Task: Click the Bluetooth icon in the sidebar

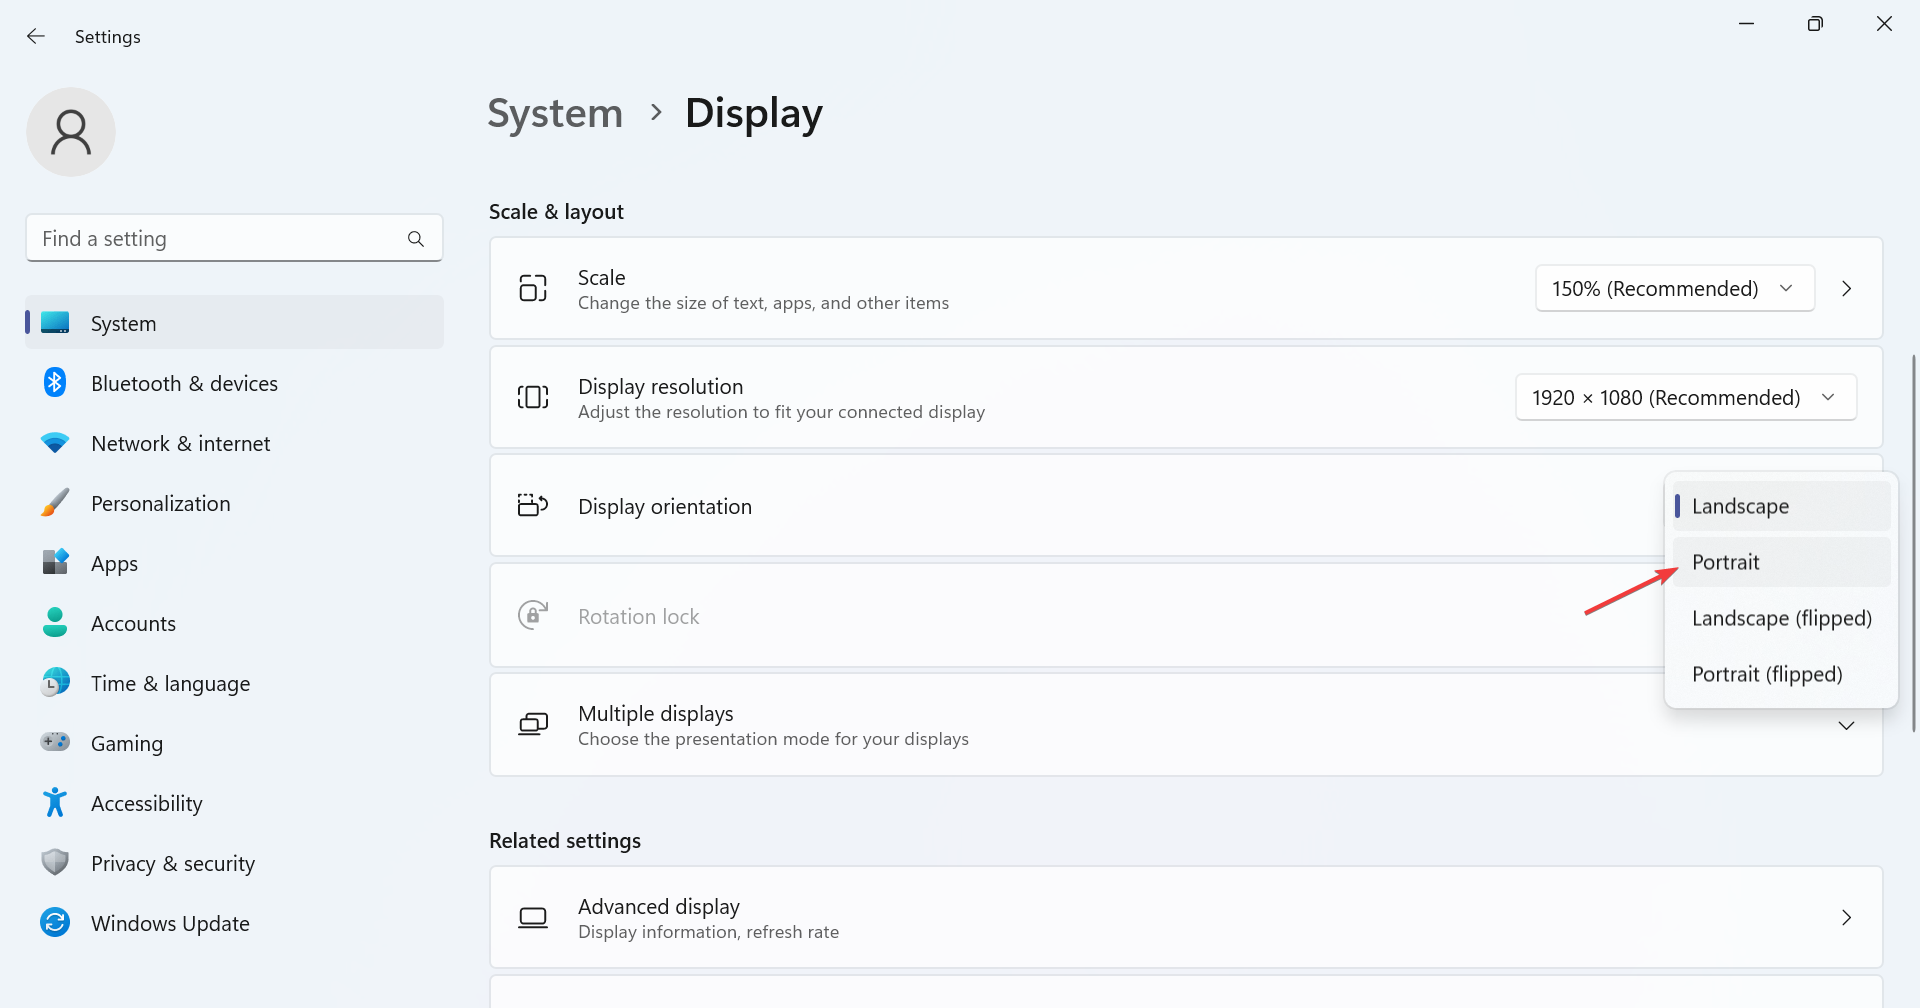Action: (x=55, y=383)
